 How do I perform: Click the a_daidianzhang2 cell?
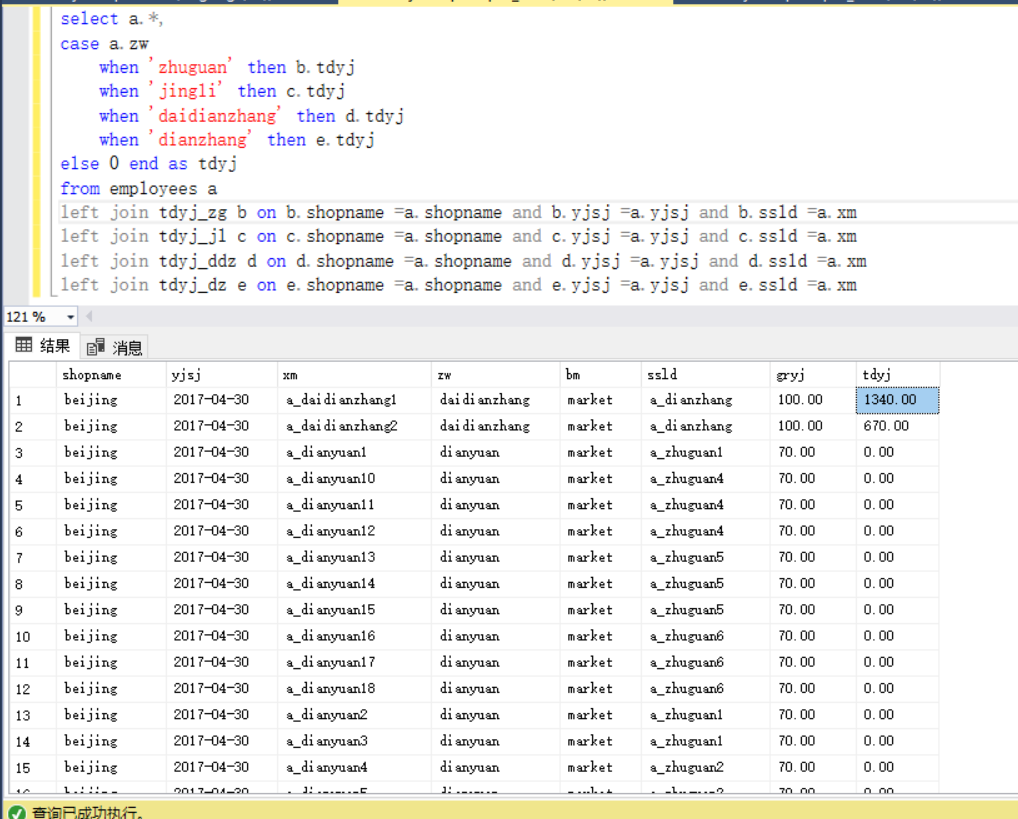click(x=354, y=426)
